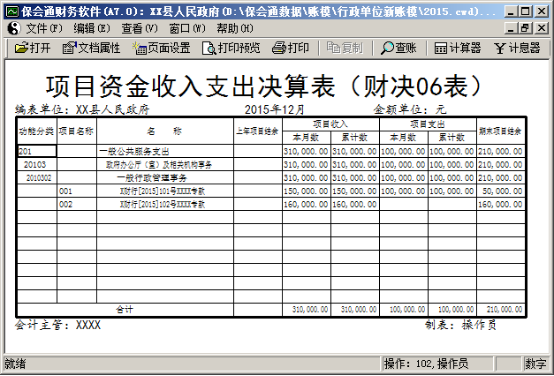Click the 一般行政管理事务 row name
The width and height of the screenshot is (554, 376).
click(152, 178)
